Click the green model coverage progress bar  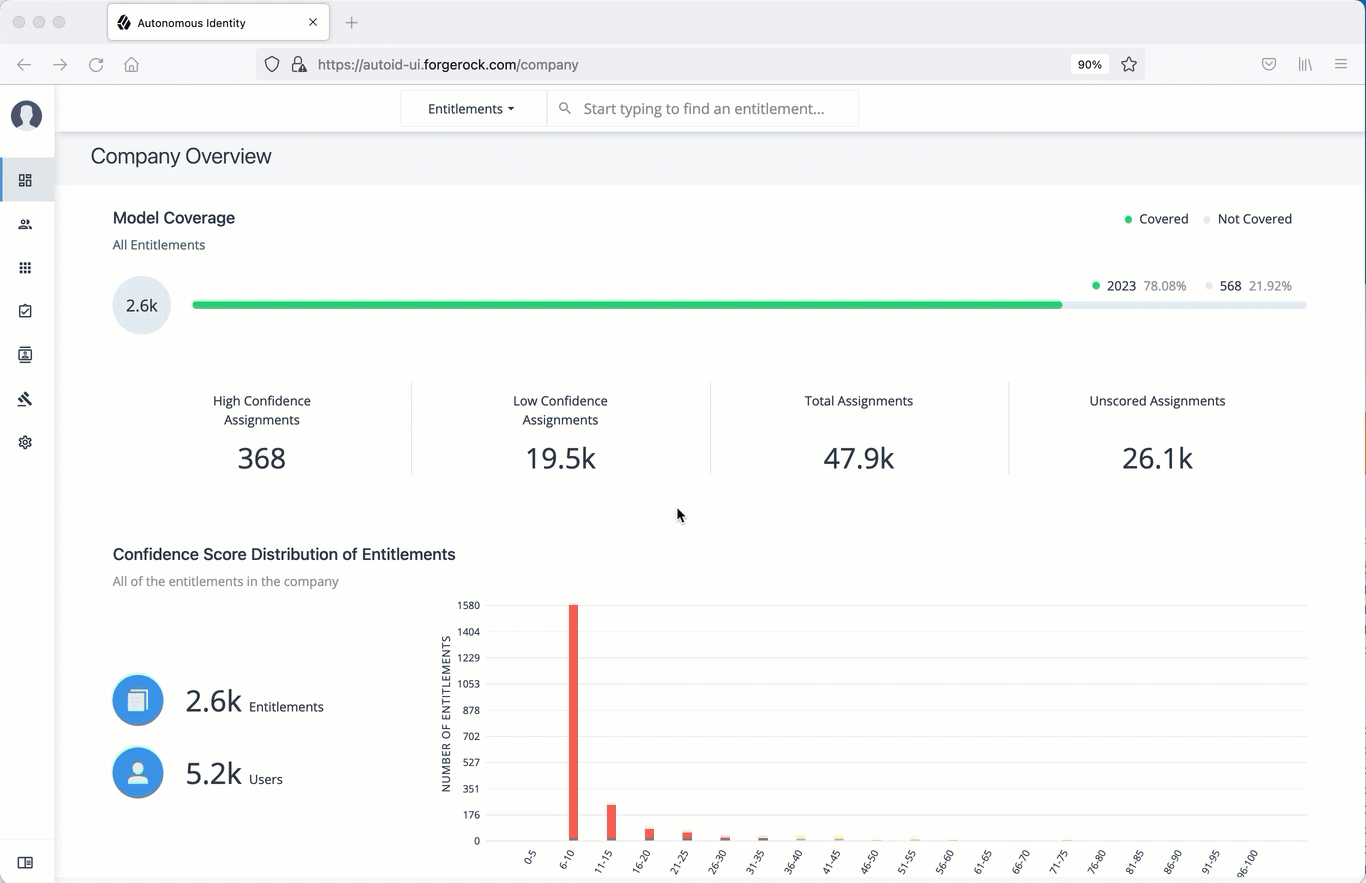[626, 305]
